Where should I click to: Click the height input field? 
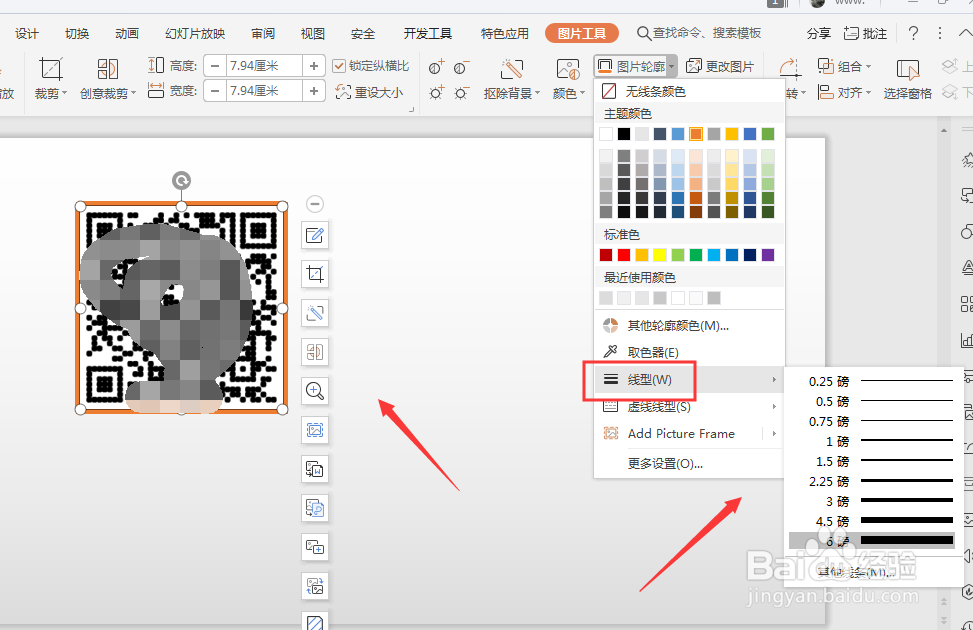[264, 66]
